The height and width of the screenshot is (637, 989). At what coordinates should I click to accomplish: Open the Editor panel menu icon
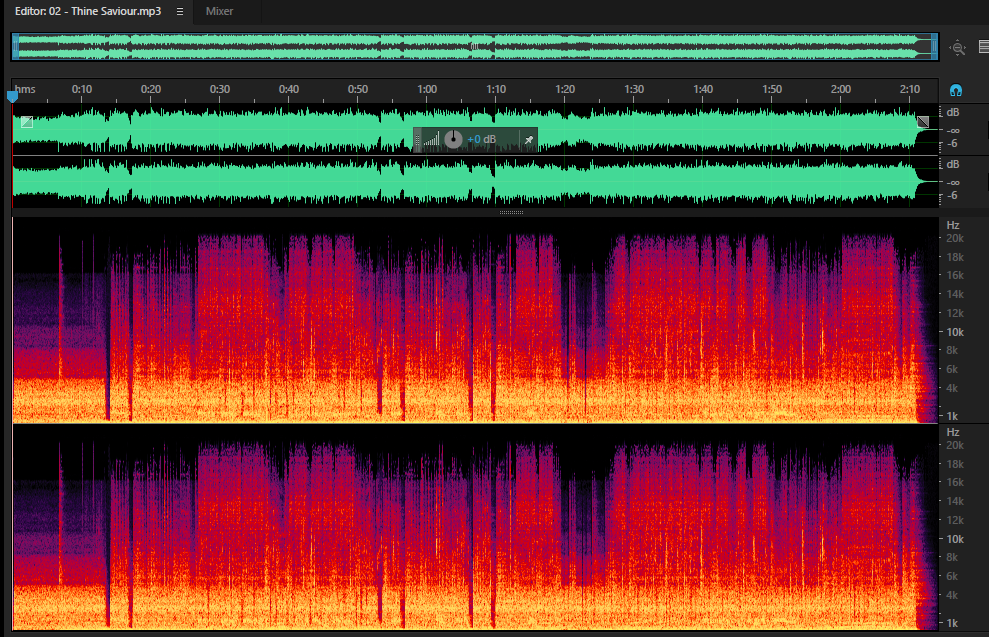pos(180,11)
